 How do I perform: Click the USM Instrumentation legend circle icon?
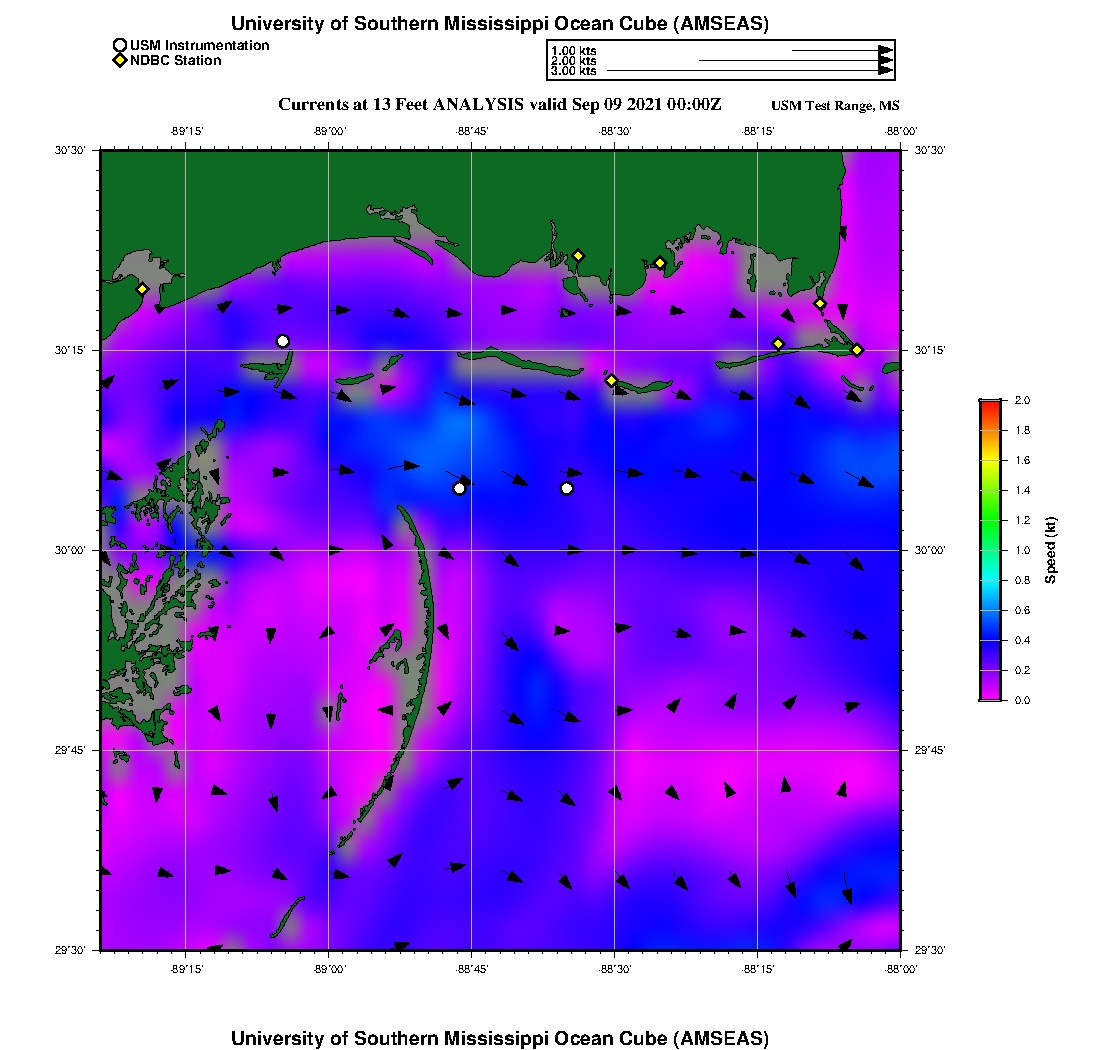pyautogui.click(x=120, y=45)
